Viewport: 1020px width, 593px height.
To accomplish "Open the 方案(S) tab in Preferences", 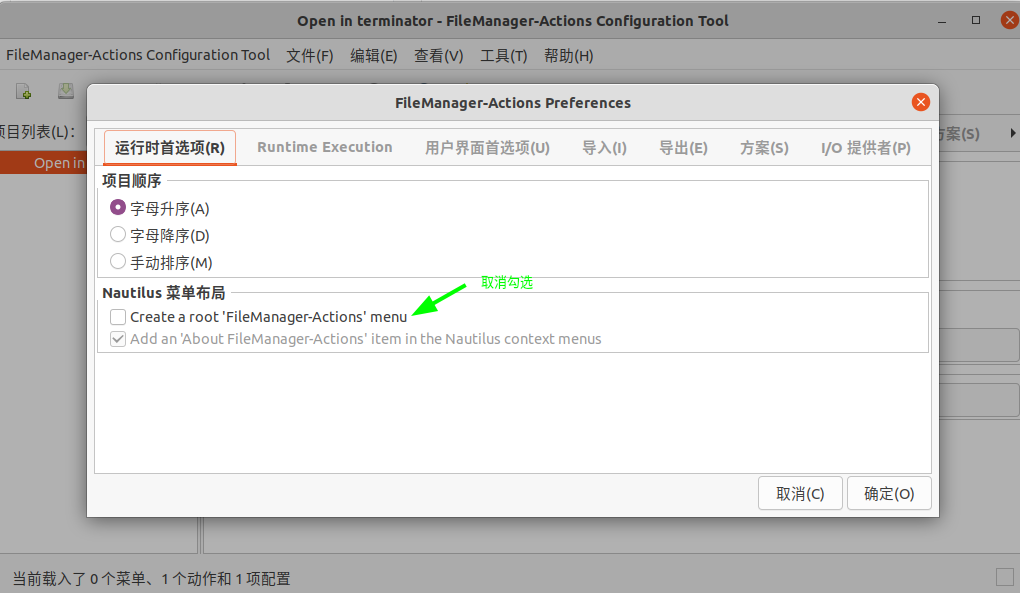I will [764, 148].
